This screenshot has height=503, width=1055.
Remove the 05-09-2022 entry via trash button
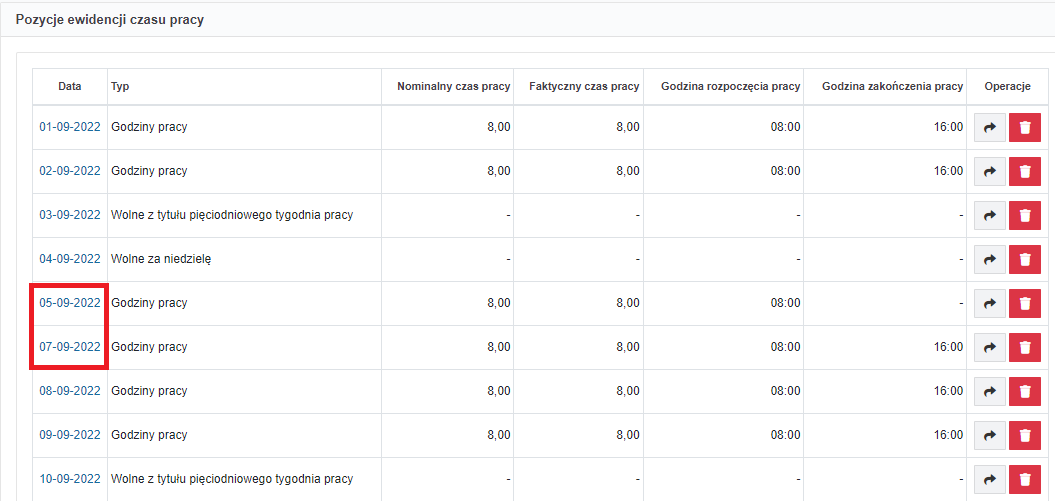1025,303
